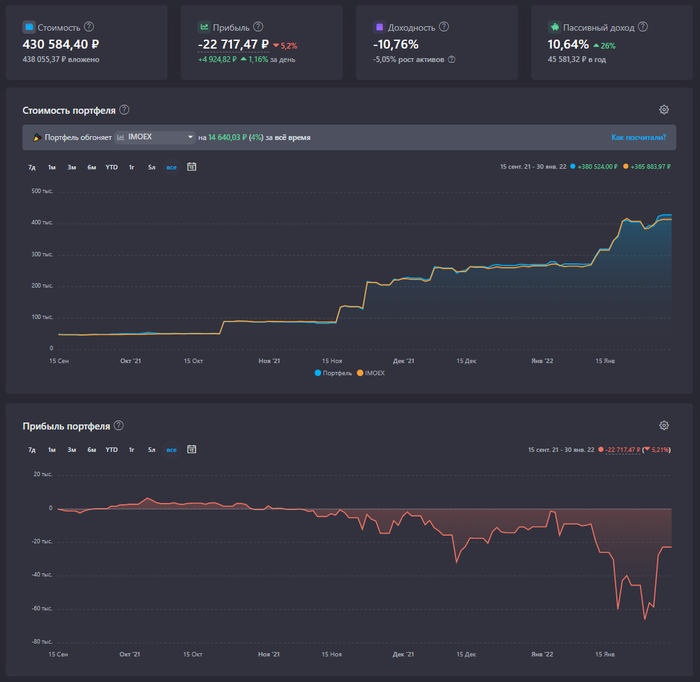Select все range in Прибыль портфеля chart
This screenshot has width=700, height=682.
pos(171,450)
